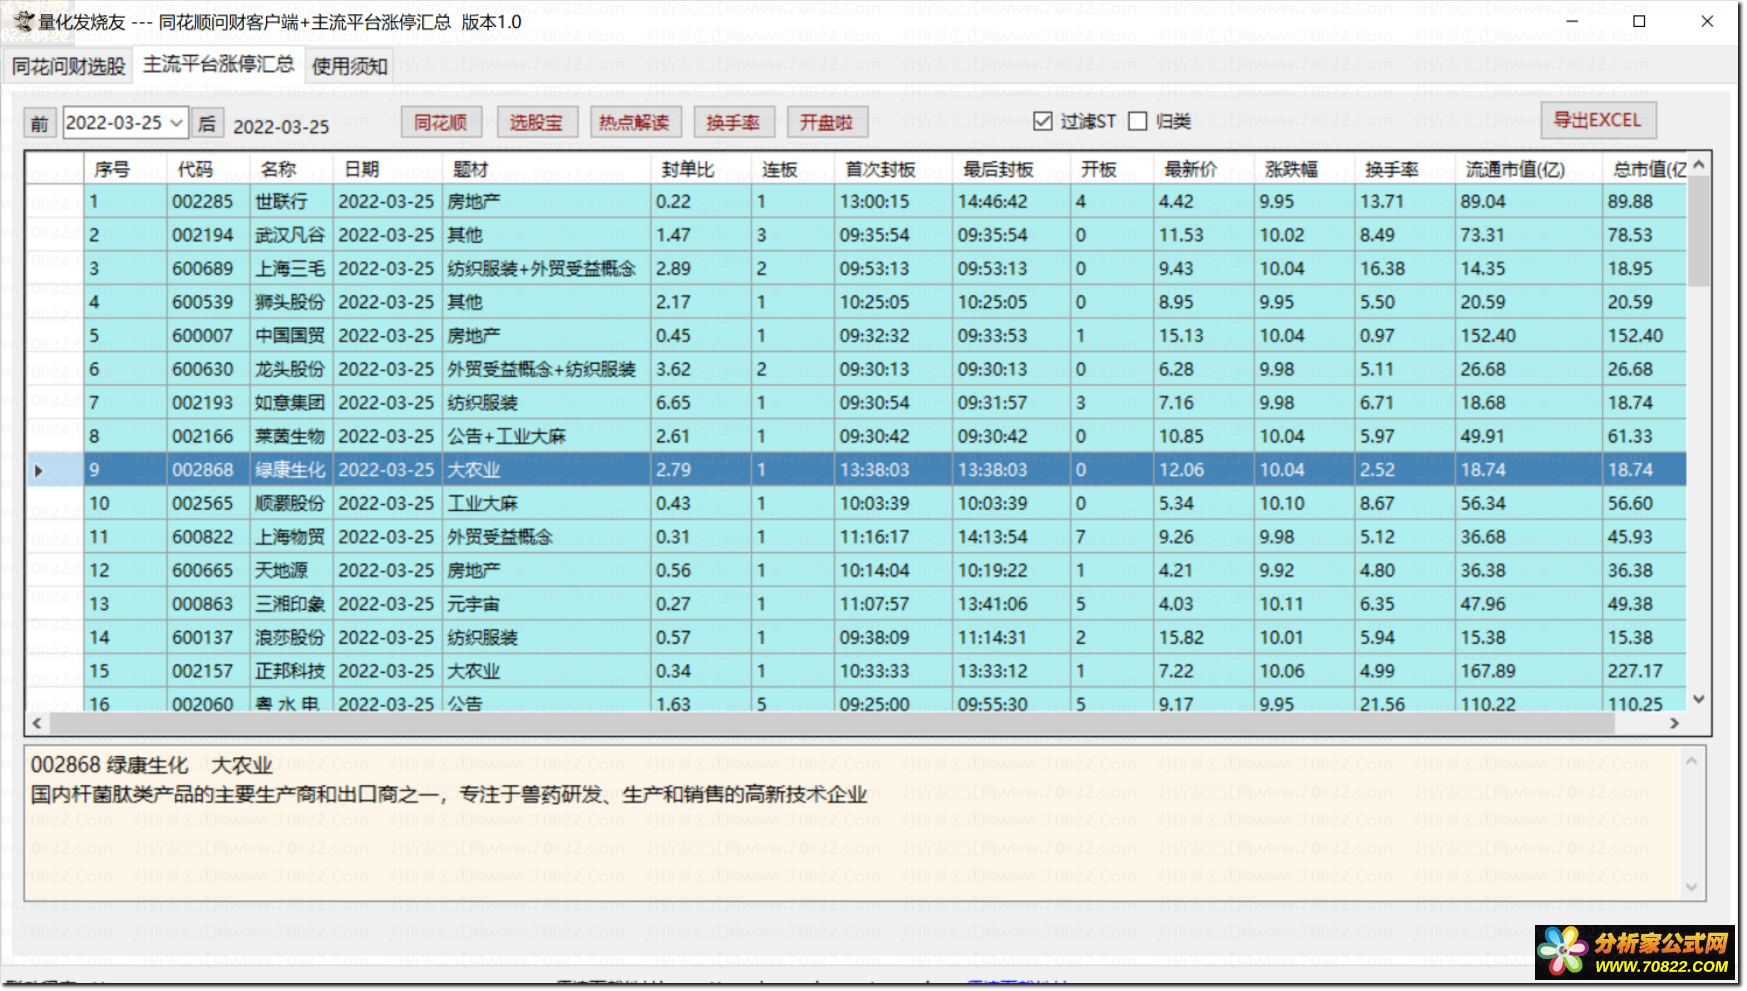
Task: Click the 中国国贸 name cell
Action: pos(292,335)
